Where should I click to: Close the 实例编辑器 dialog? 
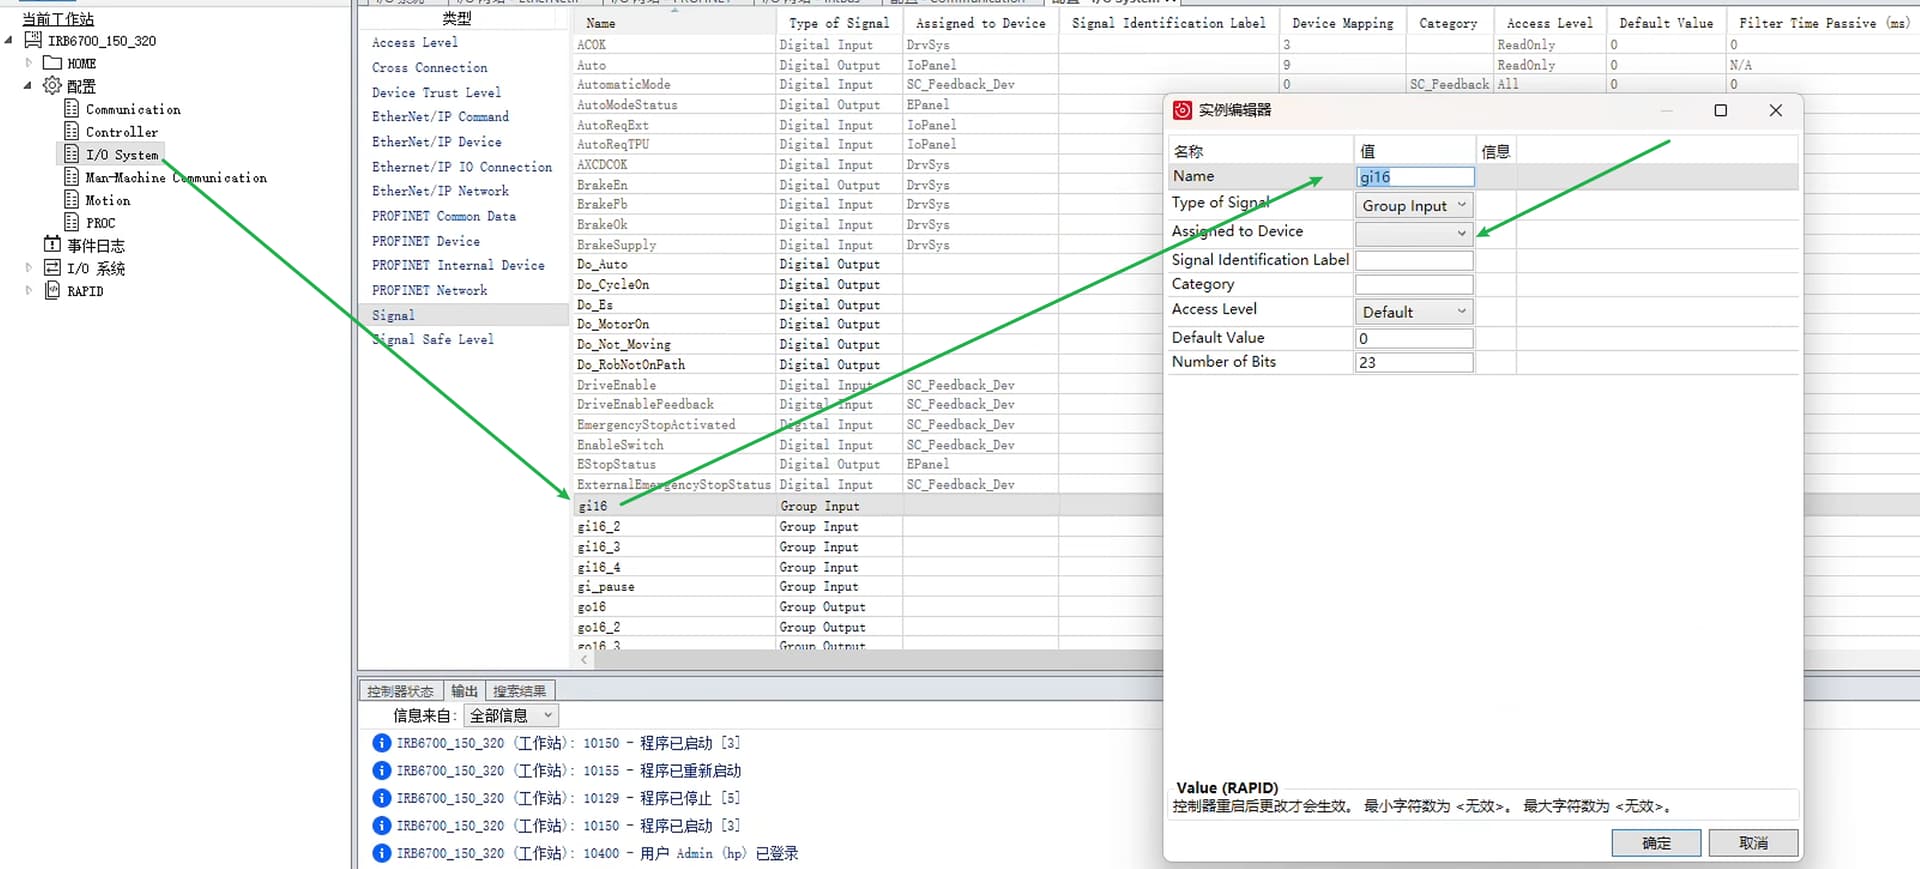tap(1776, 110)
